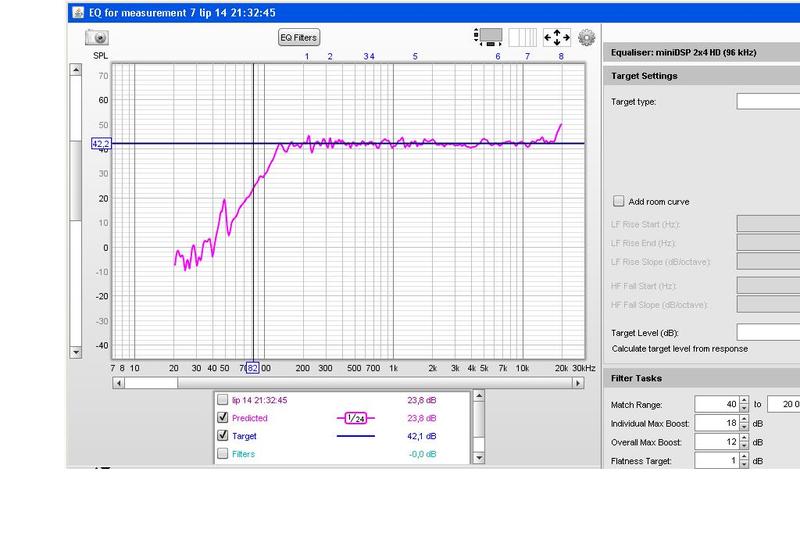The width and height of the screenshot is (800, 547).
Task: Click the capture graph camera icon
Action: [x=96, y=37]
